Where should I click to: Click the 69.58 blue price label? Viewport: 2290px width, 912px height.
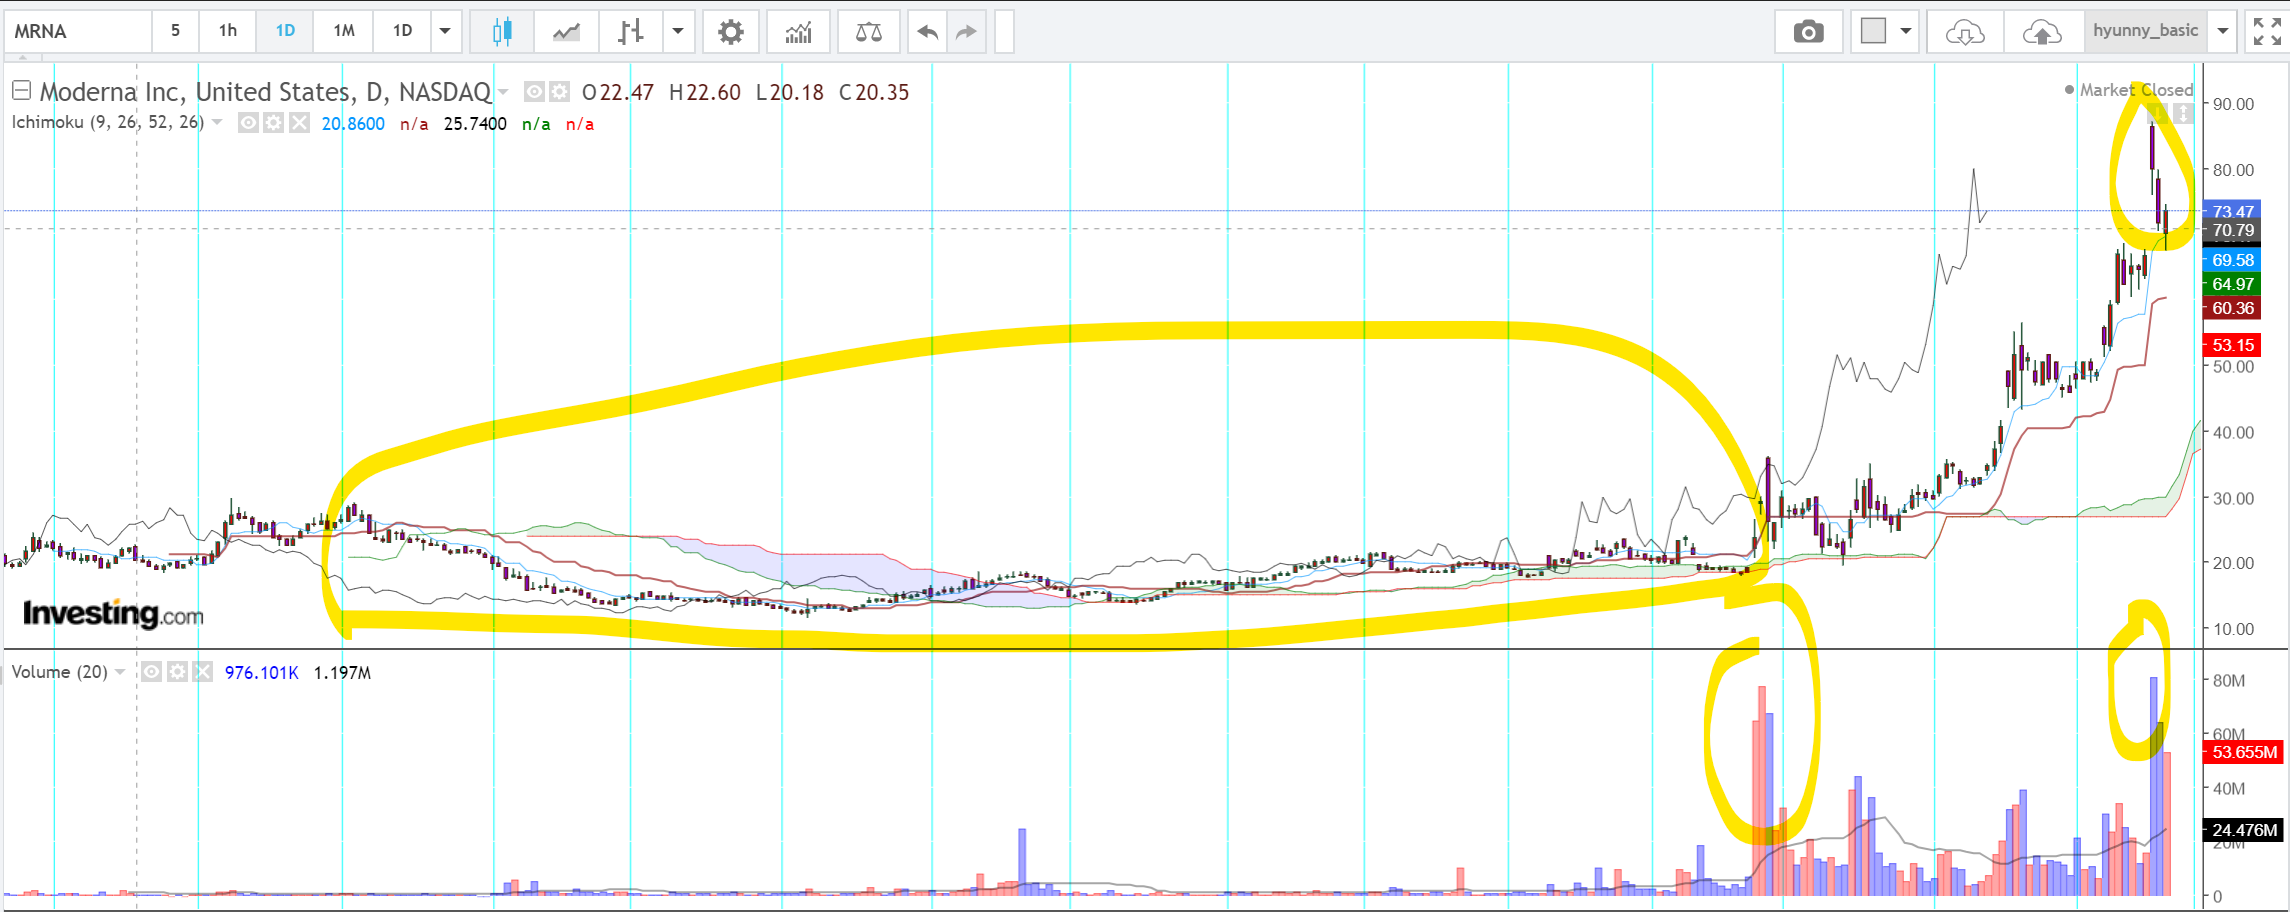pos(2232,260)
